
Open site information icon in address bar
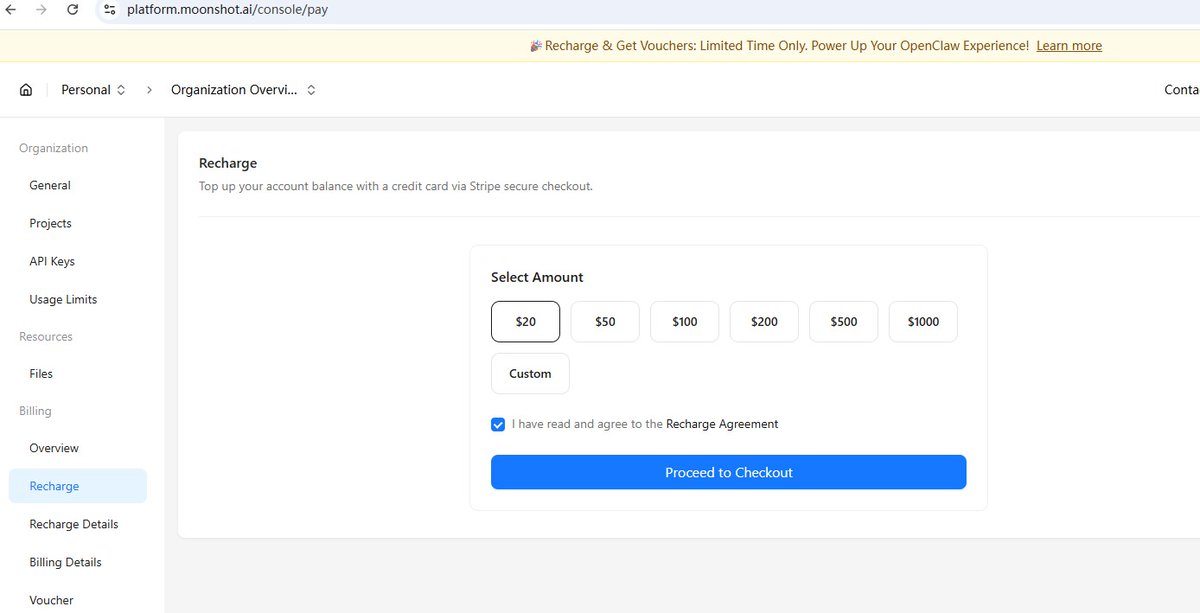pos(110,10)
